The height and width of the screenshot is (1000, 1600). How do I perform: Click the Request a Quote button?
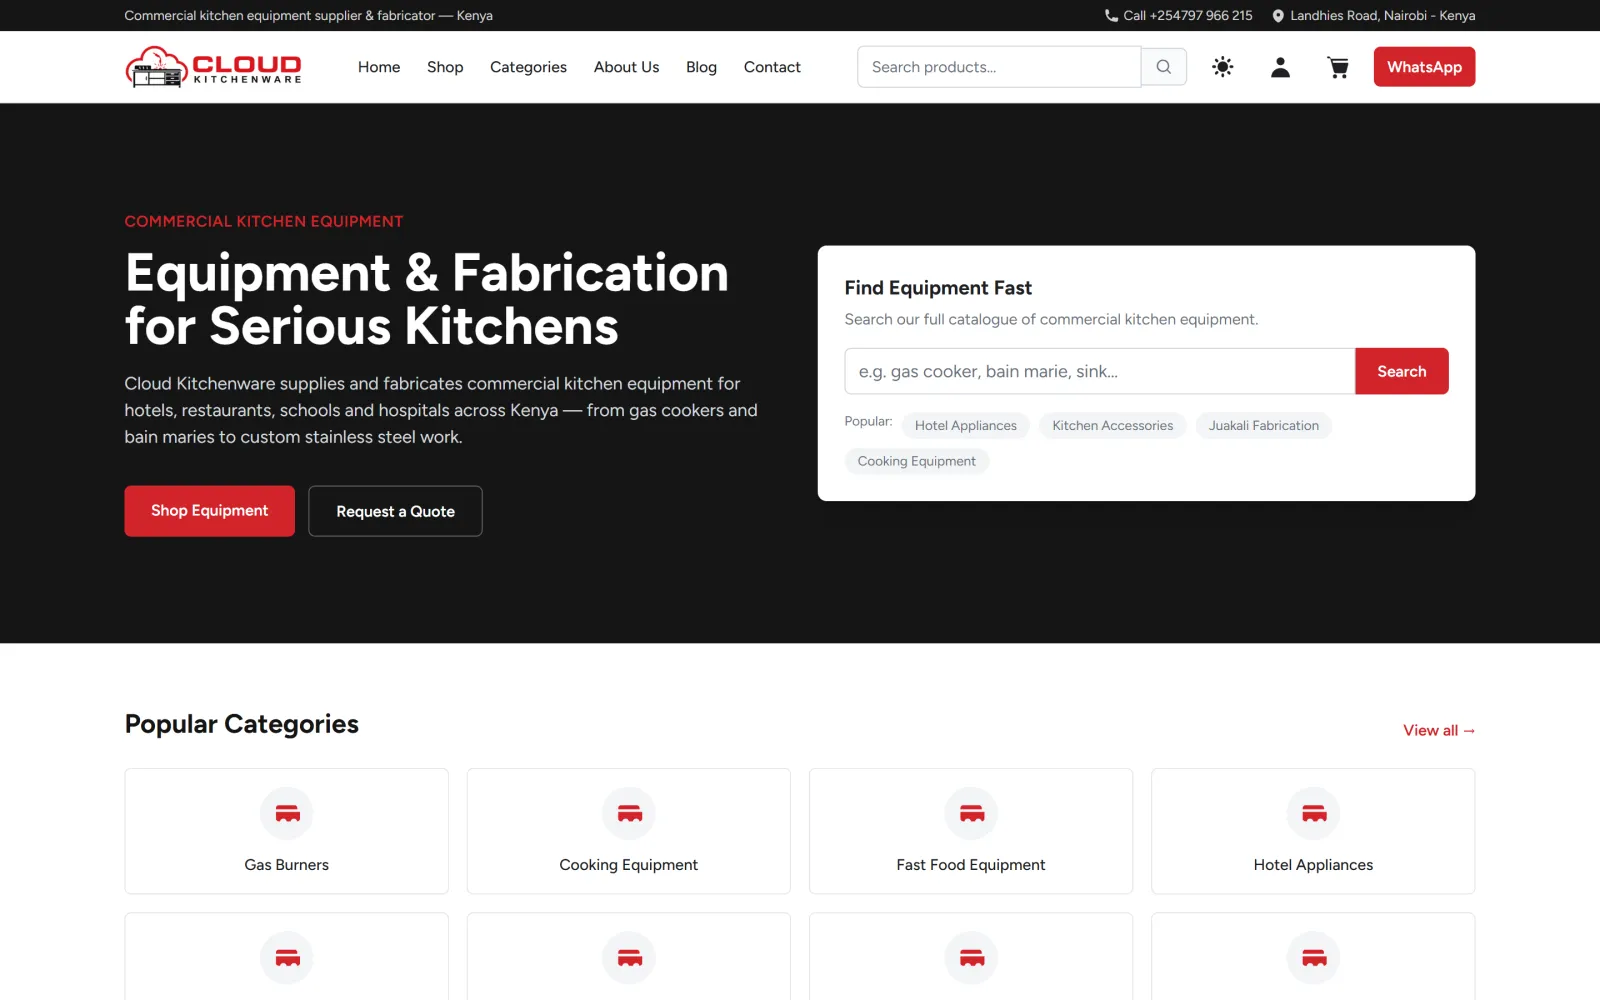[395, 511]
